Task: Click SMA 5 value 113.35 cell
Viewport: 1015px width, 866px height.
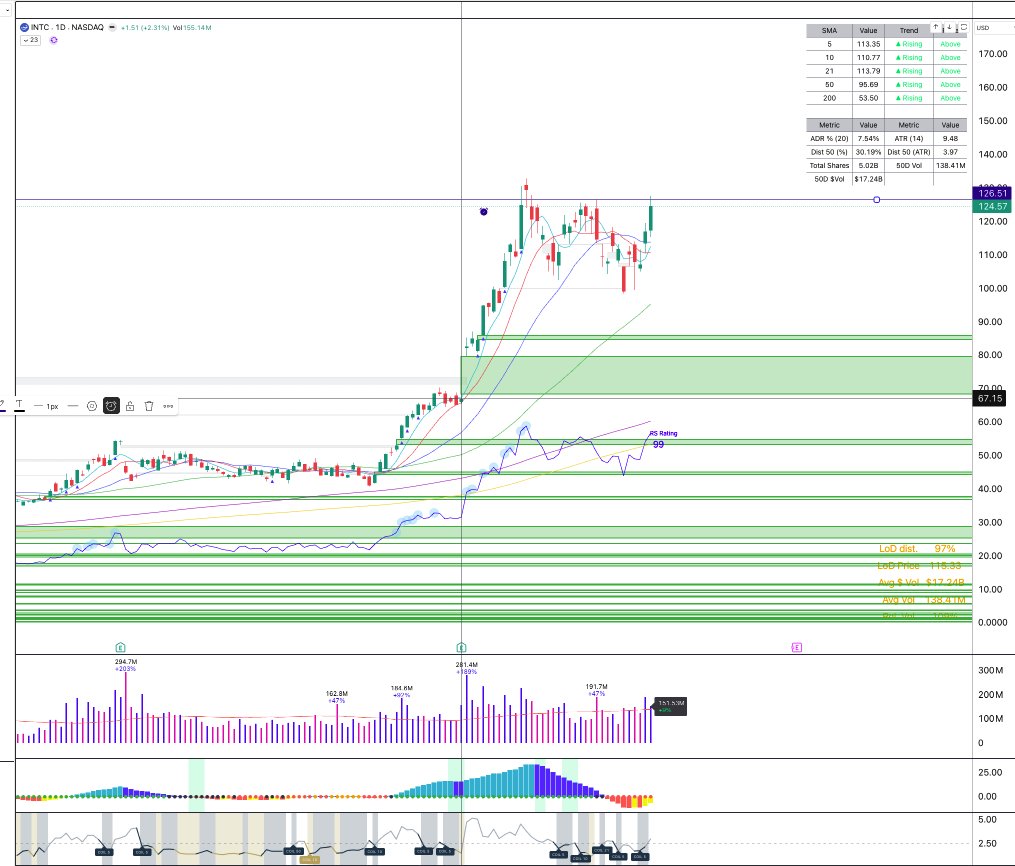Action: [868, 44]
